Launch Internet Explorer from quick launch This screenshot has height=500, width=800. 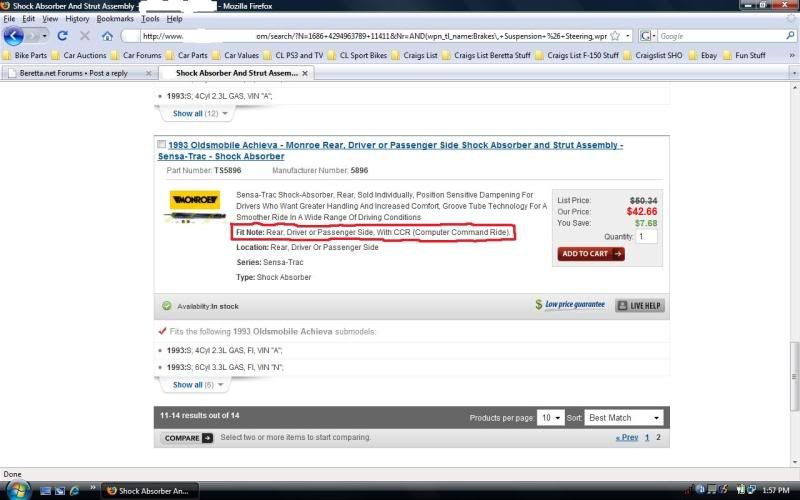pos(74,491)
